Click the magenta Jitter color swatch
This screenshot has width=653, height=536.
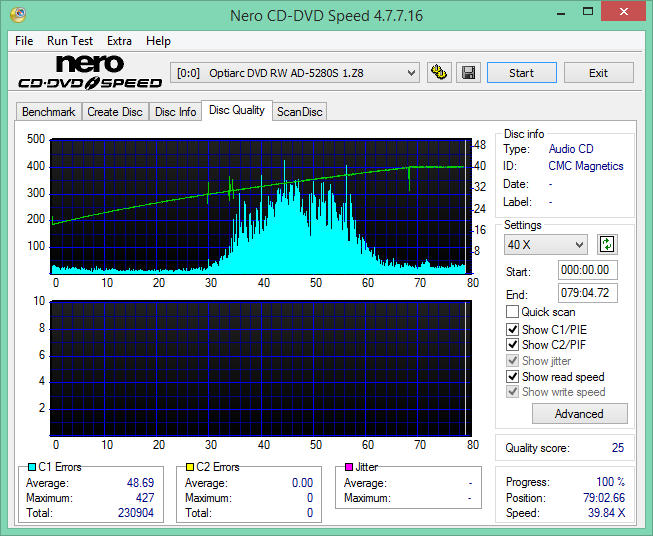pyautogui.click(x=349, y=467)
